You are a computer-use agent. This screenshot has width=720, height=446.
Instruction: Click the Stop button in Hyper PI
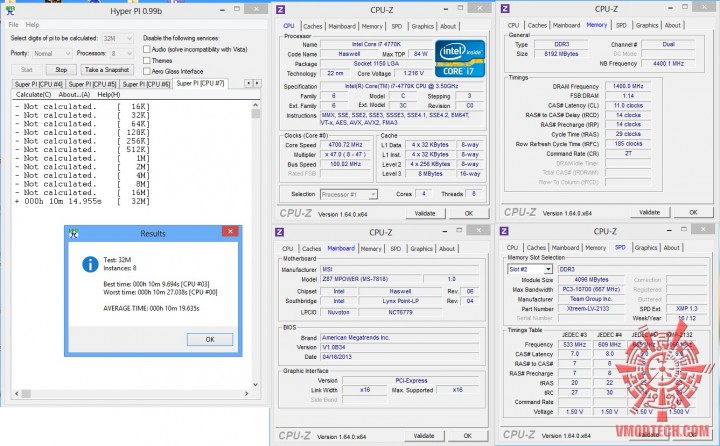61,70
